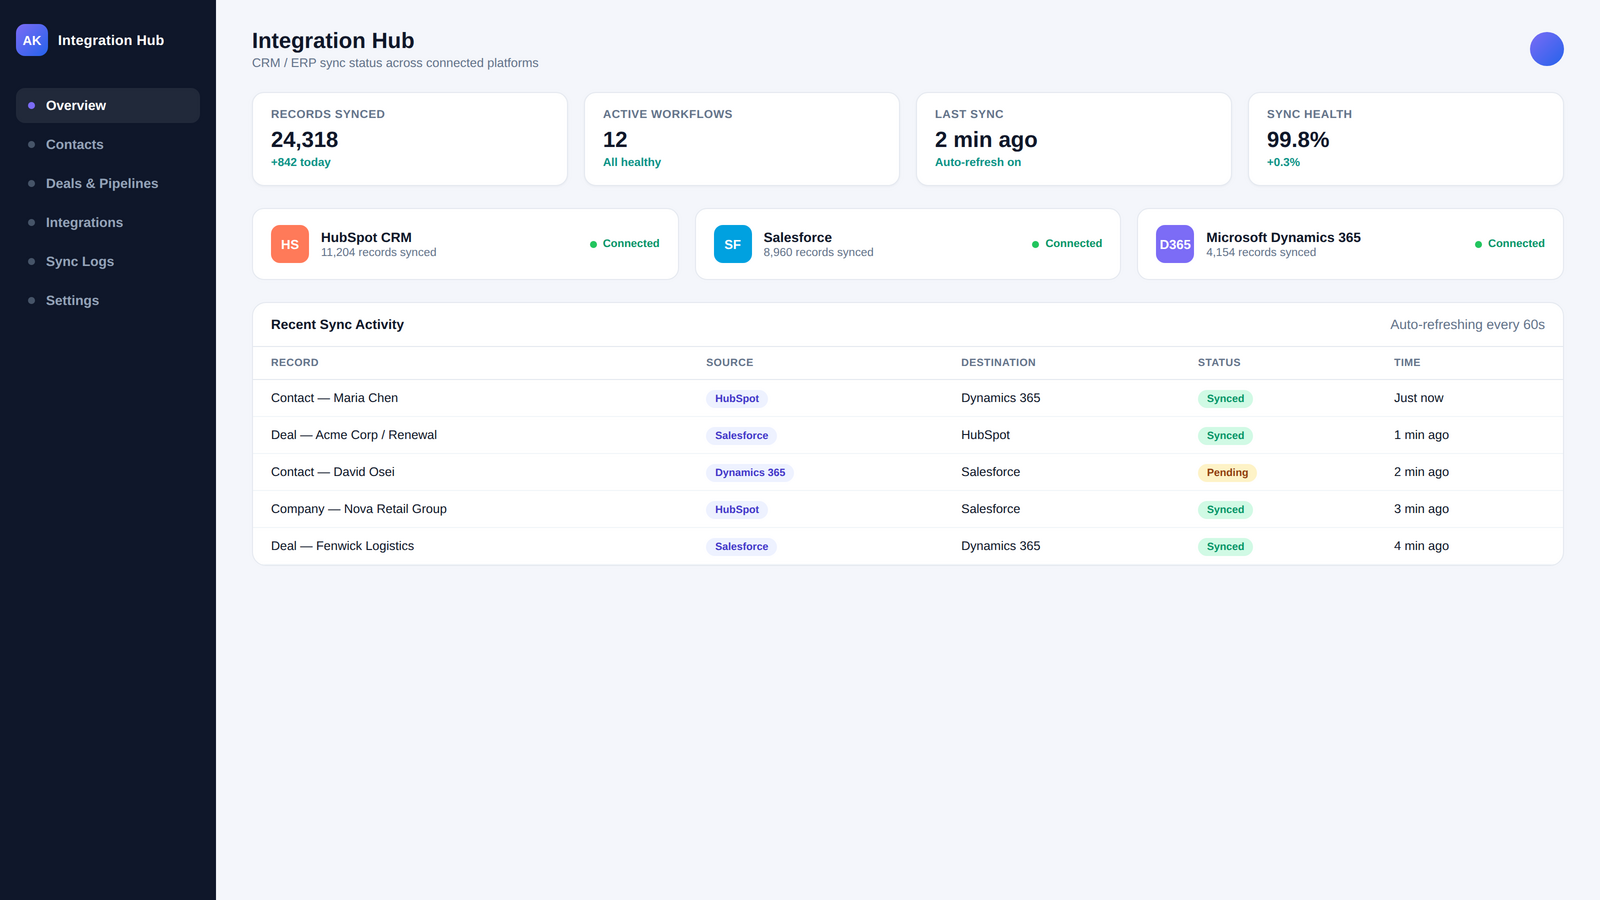Click the +842 today text

click(x=301, y=162)
